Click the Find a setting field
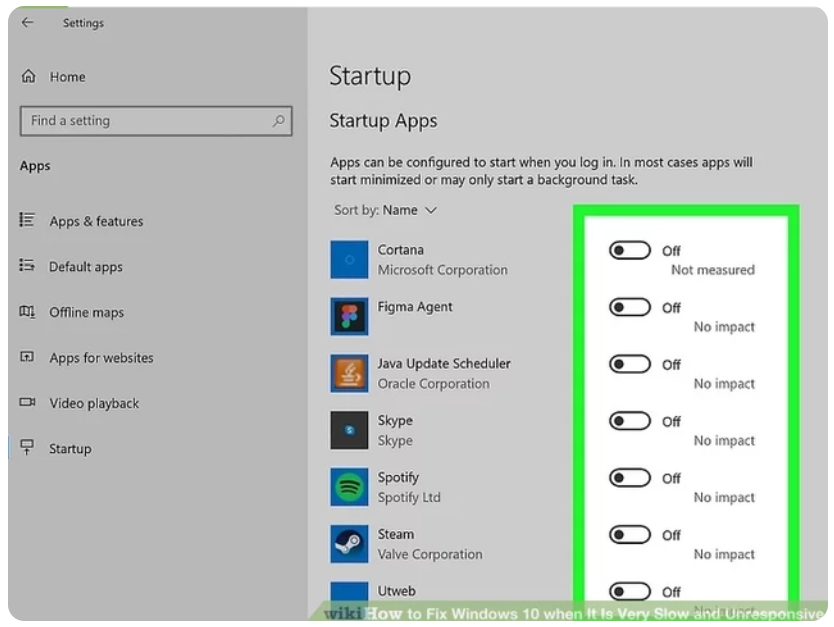The image size is (834, 627). [145, 121]
